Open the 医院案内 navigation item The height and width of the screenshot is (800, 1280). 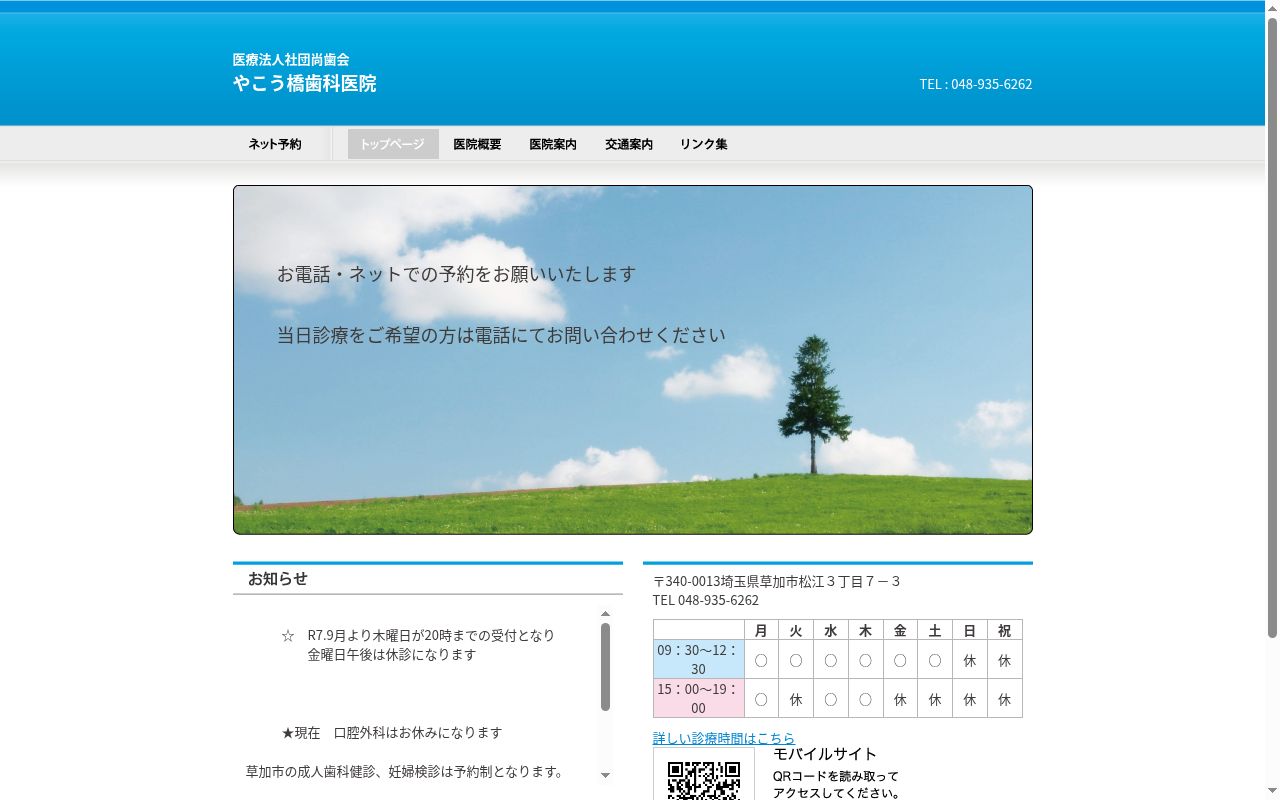click(553, 144)
